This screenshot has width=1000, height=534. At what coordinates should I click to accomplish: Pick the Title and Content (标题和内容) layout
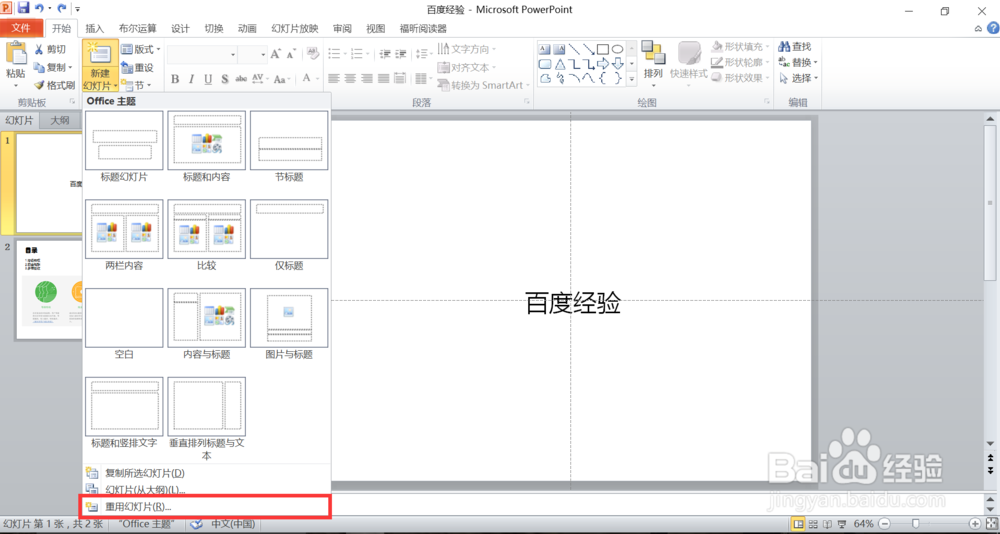tap(207, 147)
